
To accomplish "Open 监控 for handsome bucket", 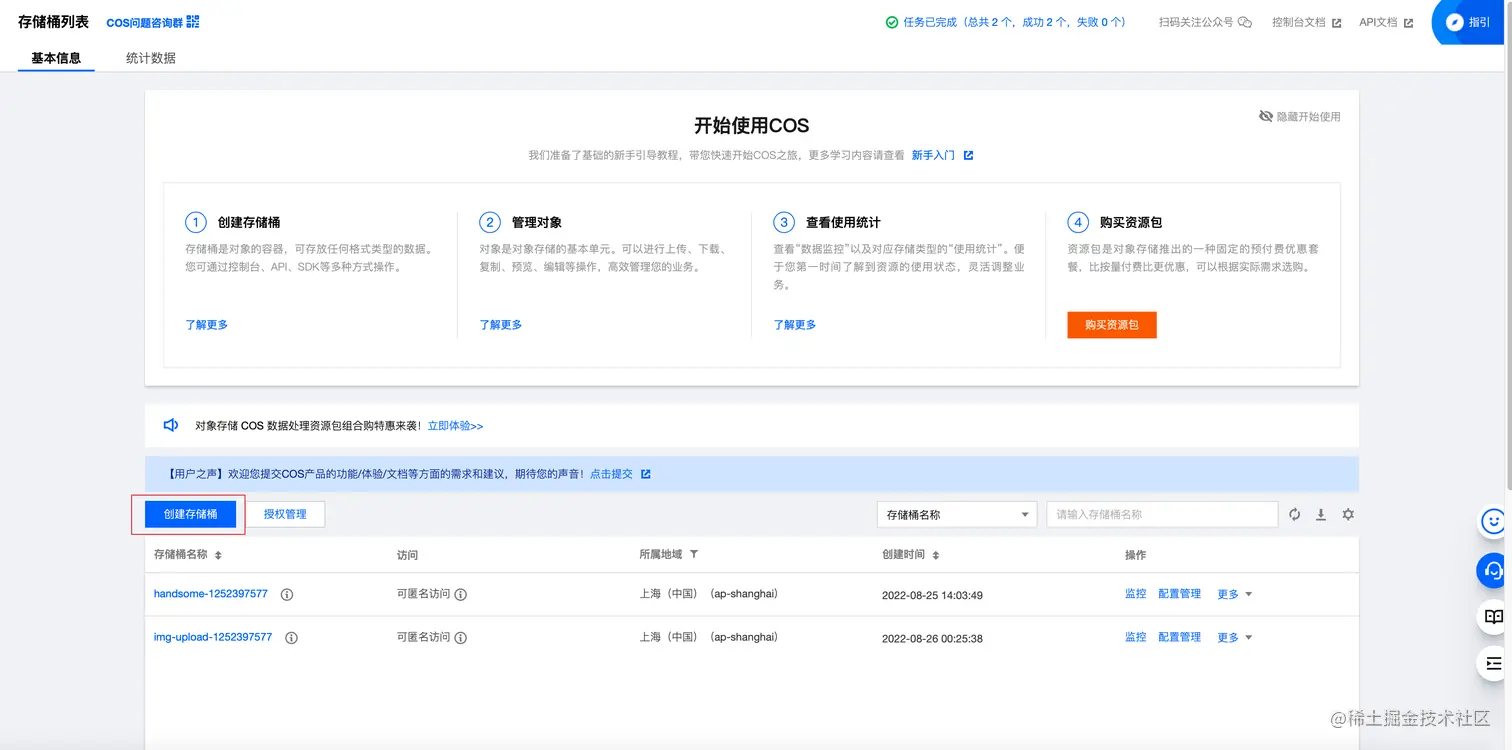I will (1136, 594).
